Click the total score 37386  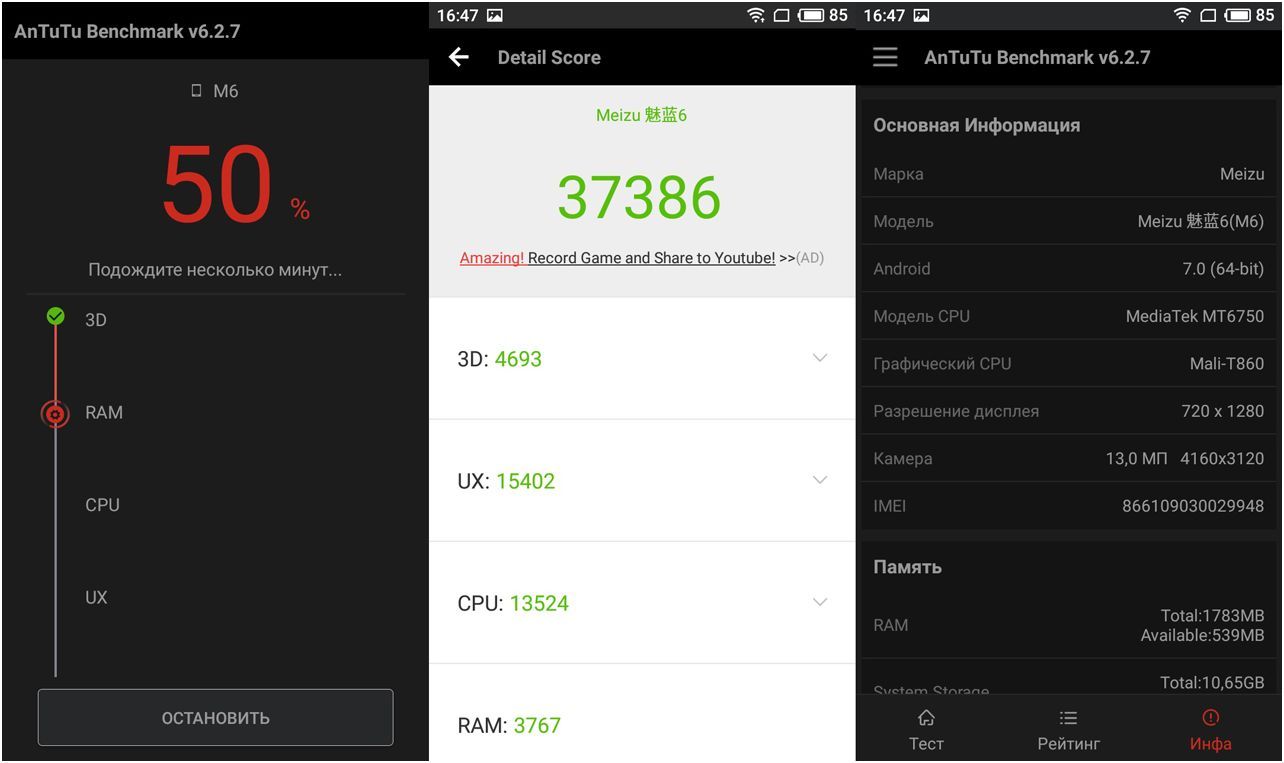tap(639, 198)
